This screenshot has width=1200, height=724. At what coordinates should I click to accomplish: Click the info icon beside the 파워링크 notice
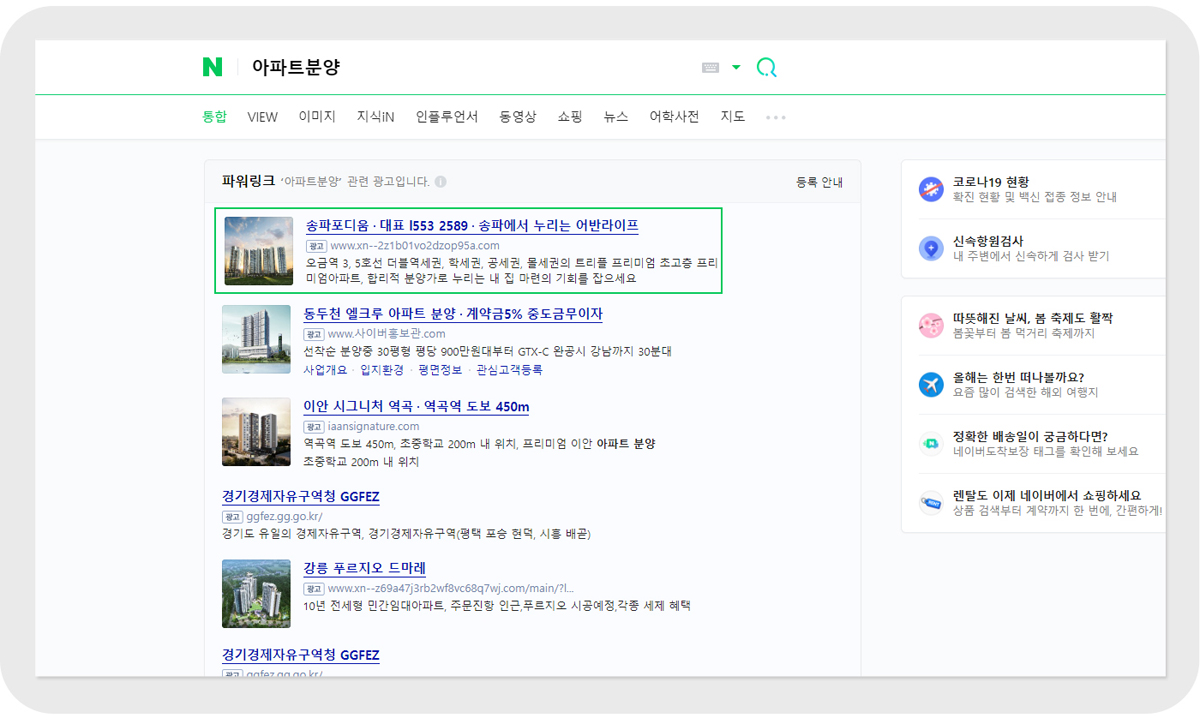[x=441, y=182]
